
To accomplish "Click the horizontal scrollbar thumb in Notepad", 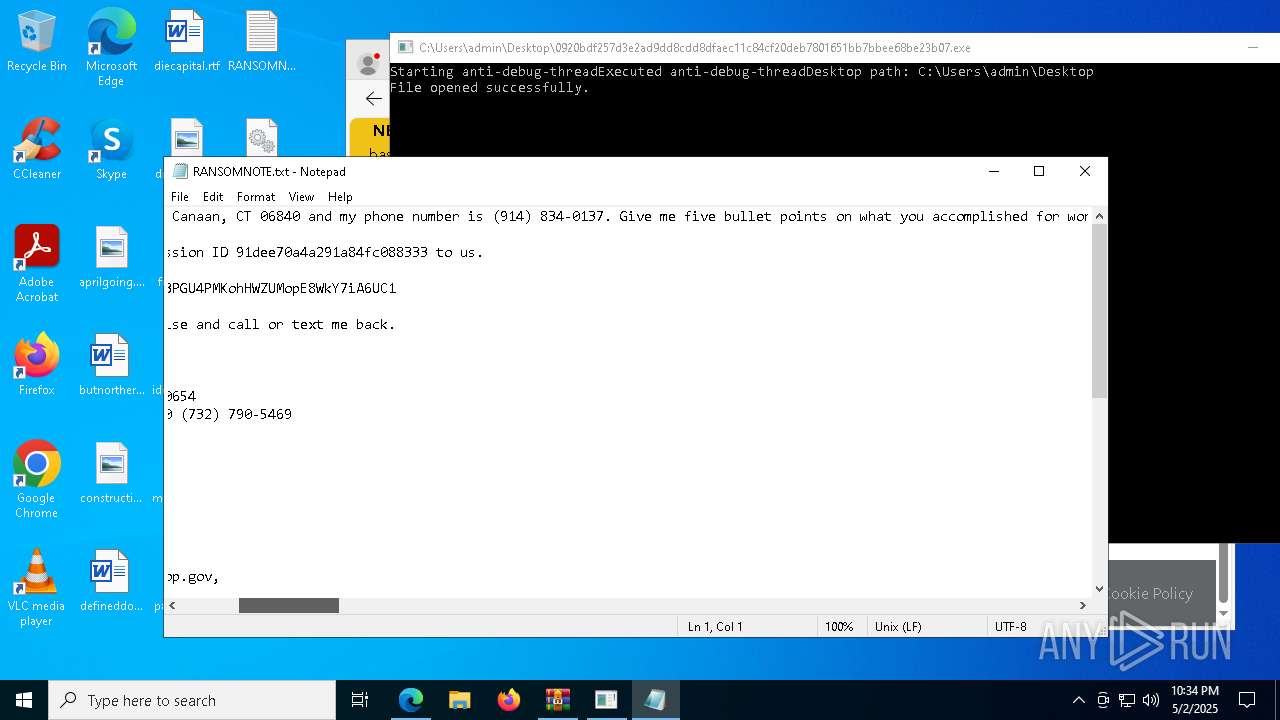I will (289, 605).
